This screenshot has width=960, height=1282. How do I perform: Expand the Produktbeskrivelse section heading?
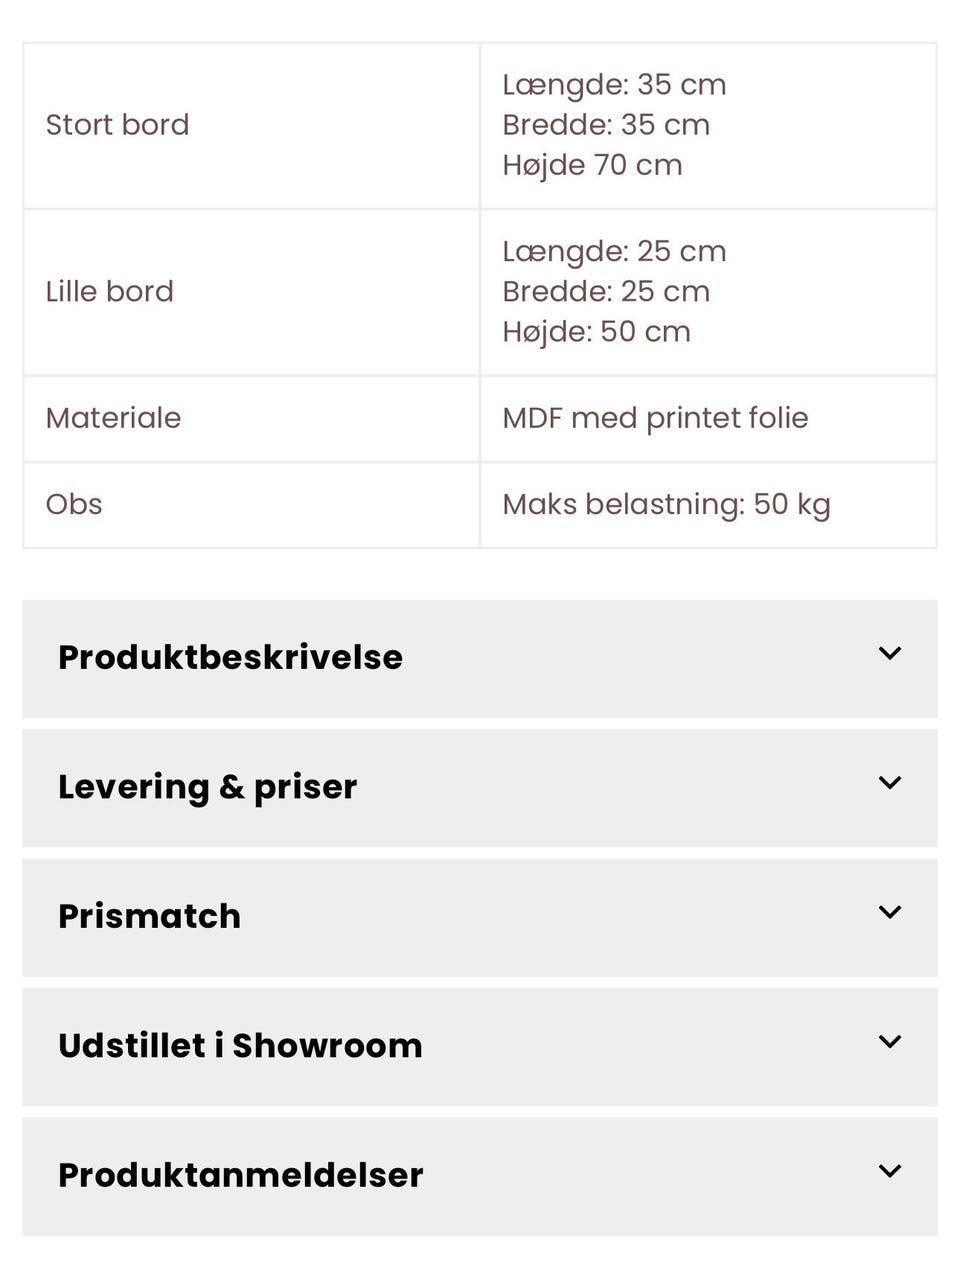coord(230,657)
